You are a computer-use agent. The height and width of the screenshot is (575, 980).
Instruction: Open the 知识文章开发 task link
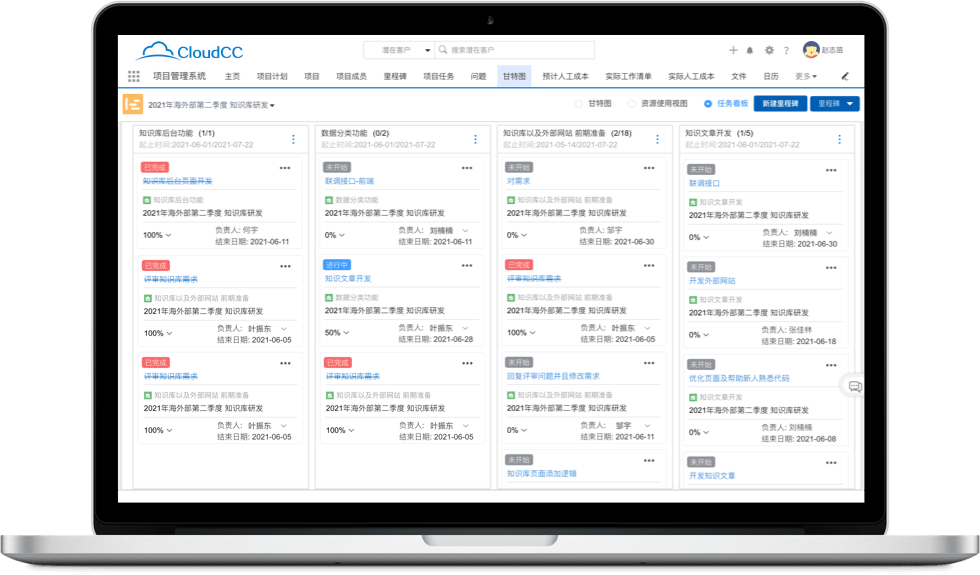(x=348, y=278)
